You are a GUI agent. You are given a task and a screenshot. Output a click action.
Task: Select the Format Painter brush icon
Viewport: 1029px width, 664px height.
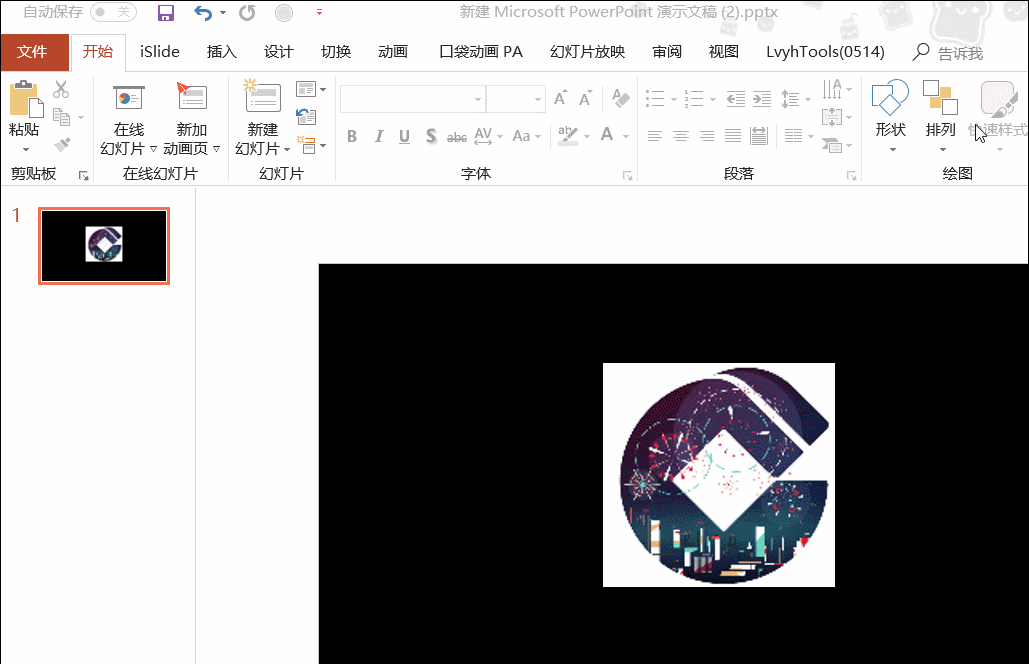point(61,145)
